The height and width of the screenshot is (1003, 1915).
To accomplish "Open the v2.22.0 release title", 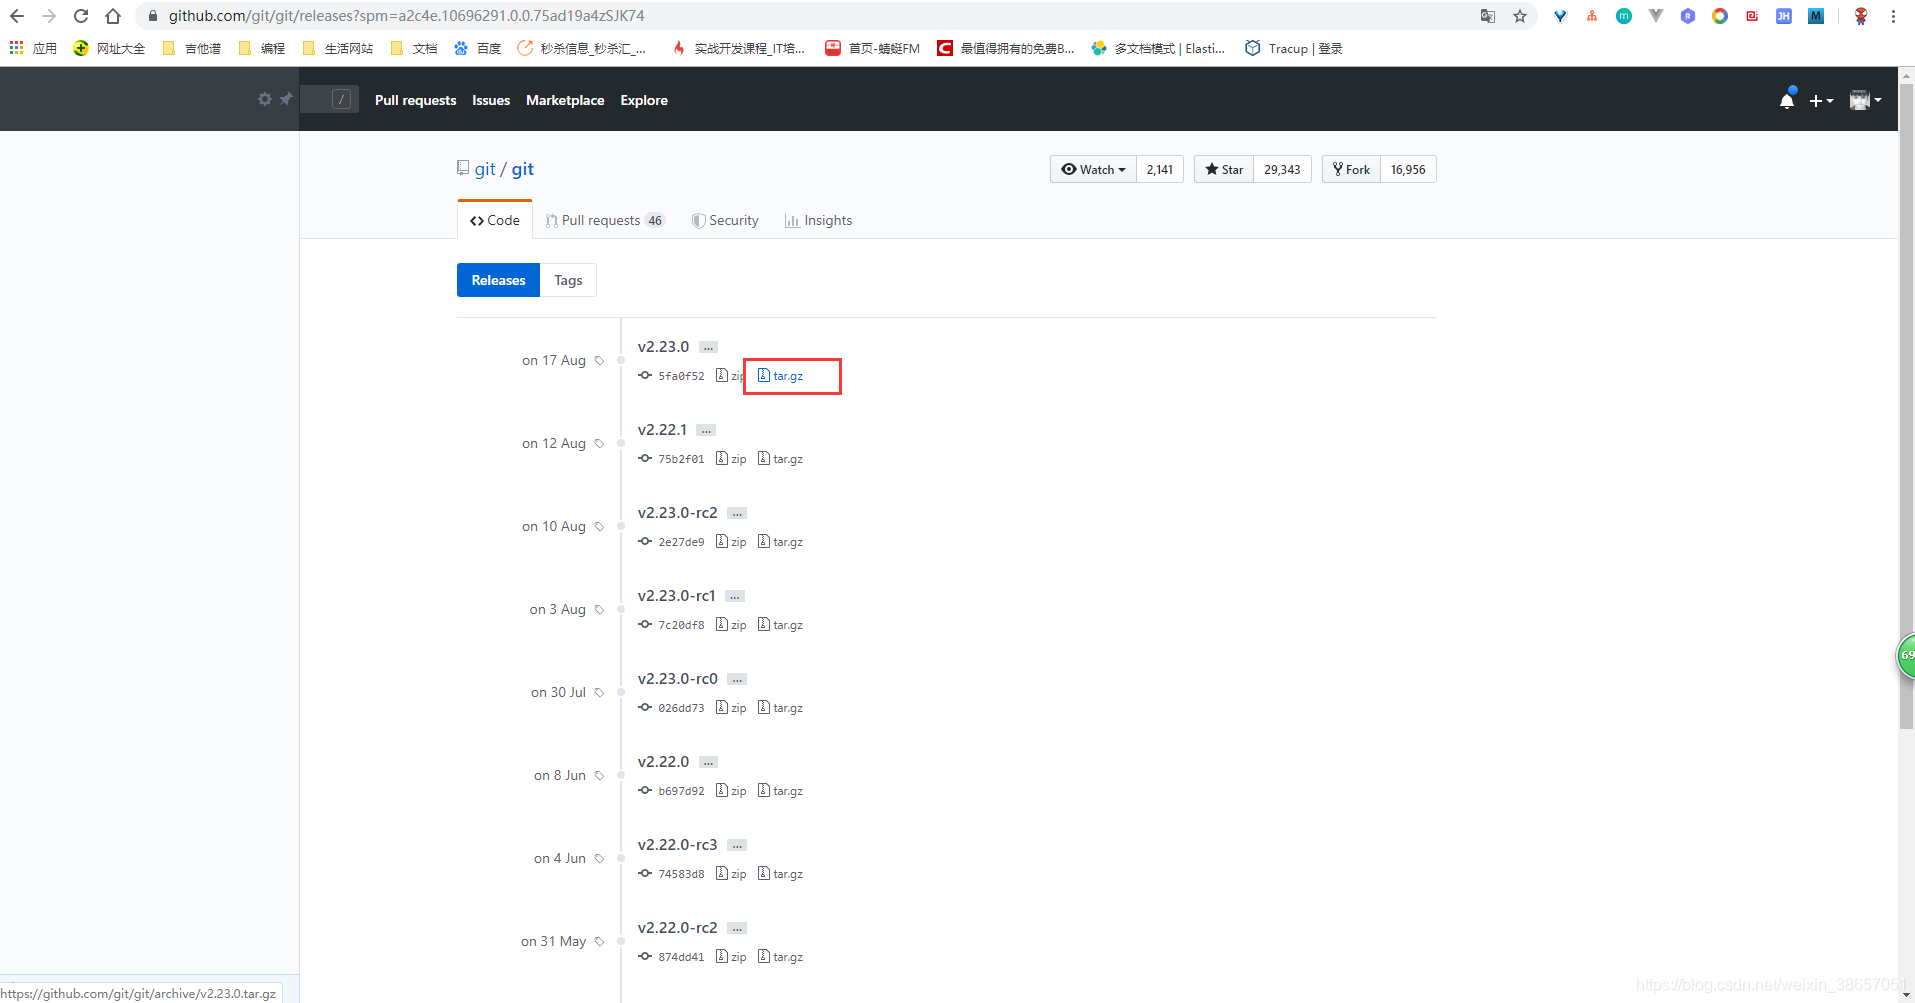I will click(x=663, y=761).
